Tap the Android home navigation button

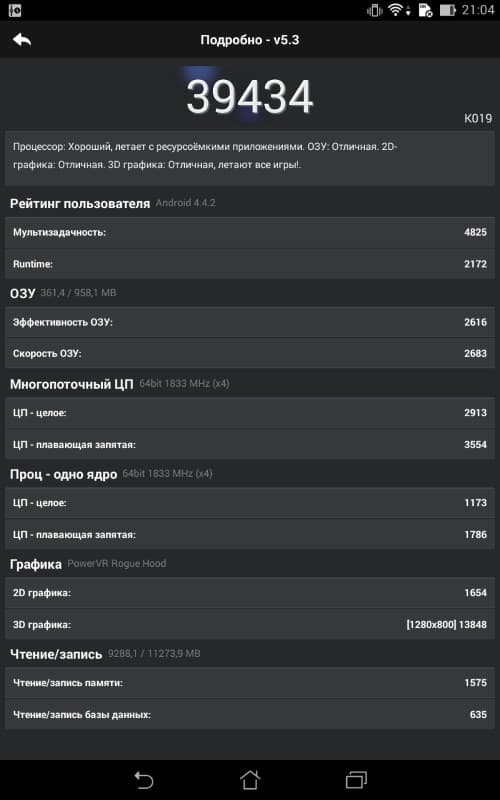tap(250, 780)
